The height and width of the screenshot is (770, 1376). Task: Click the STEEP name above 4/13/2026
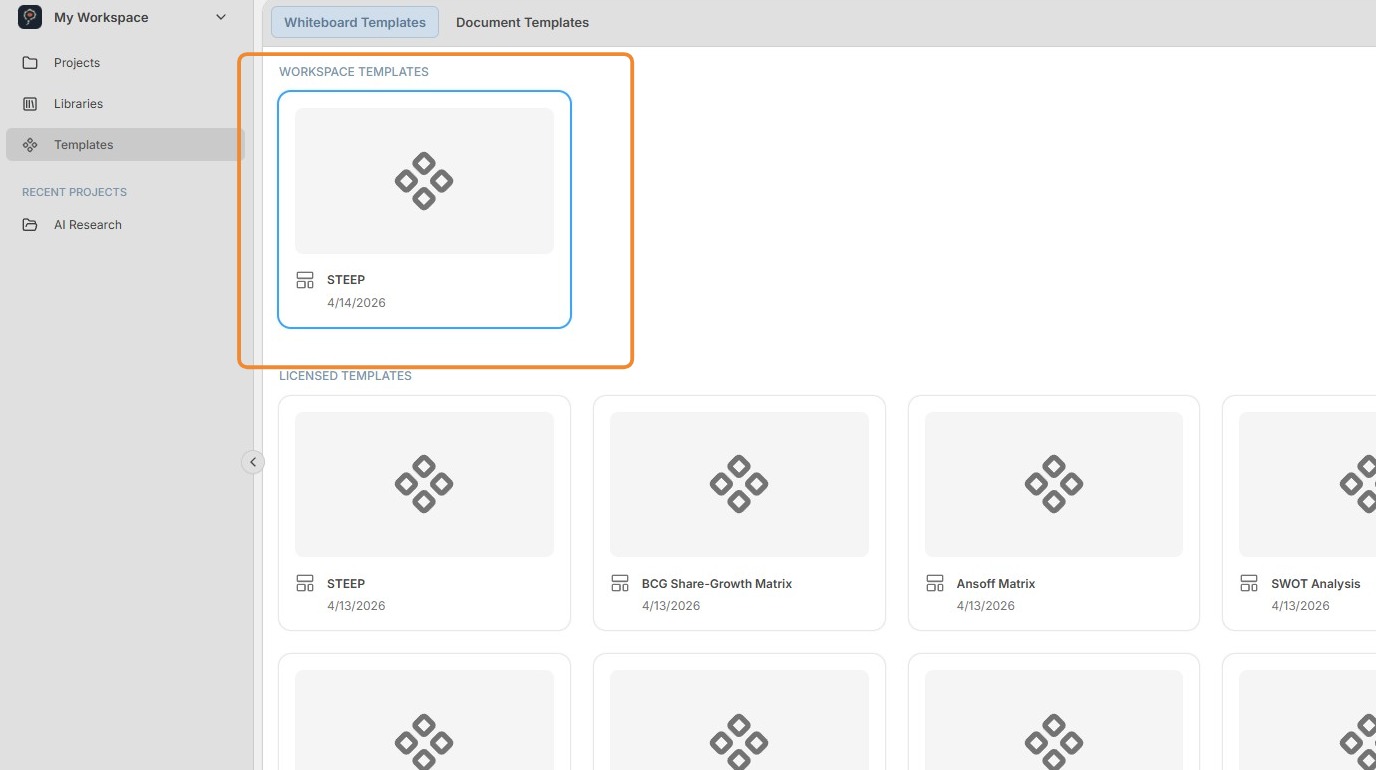point(346,584)
